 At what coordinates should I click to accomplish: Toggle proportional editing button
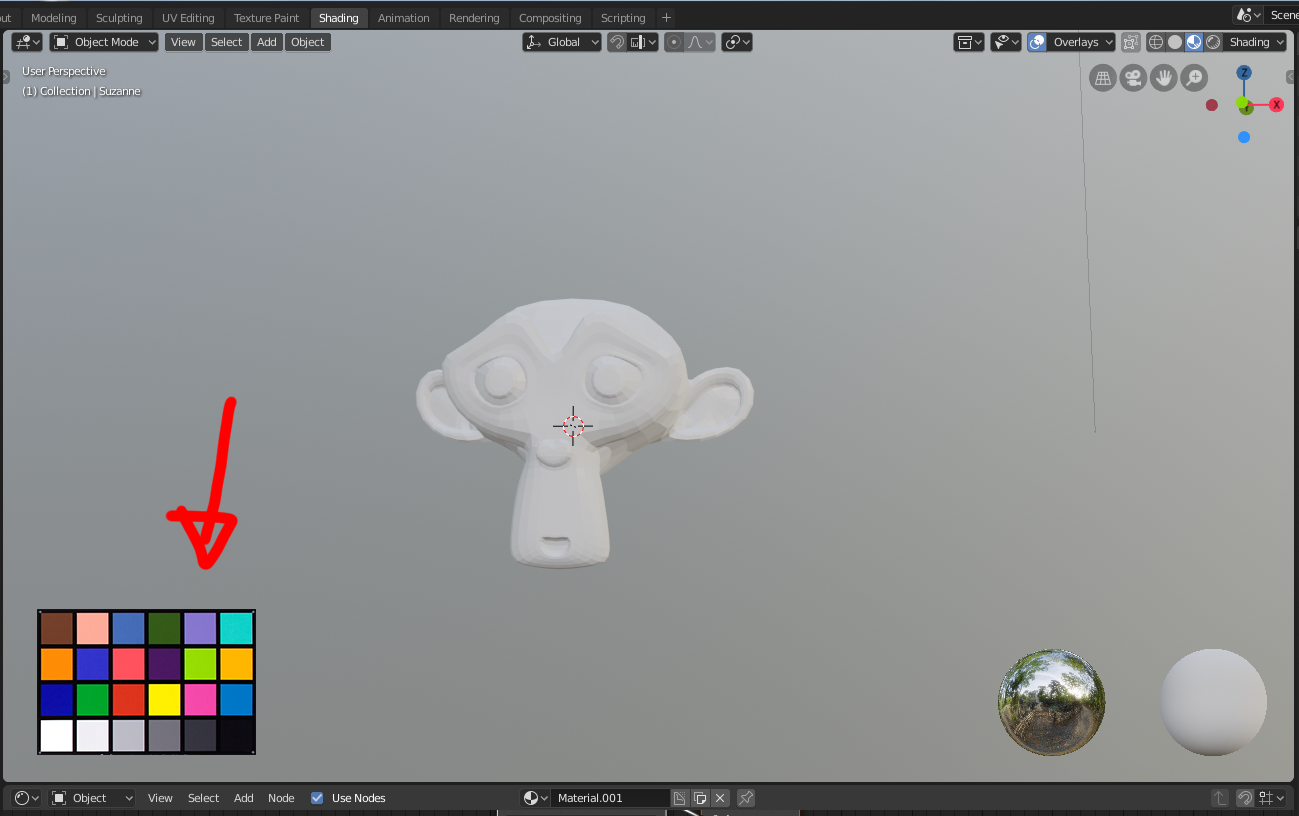(674, 42)
